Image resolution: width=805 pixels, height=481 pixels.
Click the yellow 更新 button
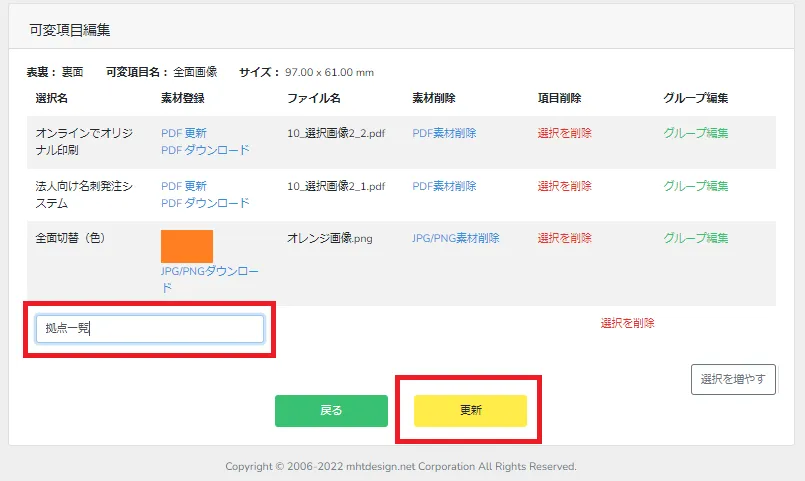[x=470, y=411]
